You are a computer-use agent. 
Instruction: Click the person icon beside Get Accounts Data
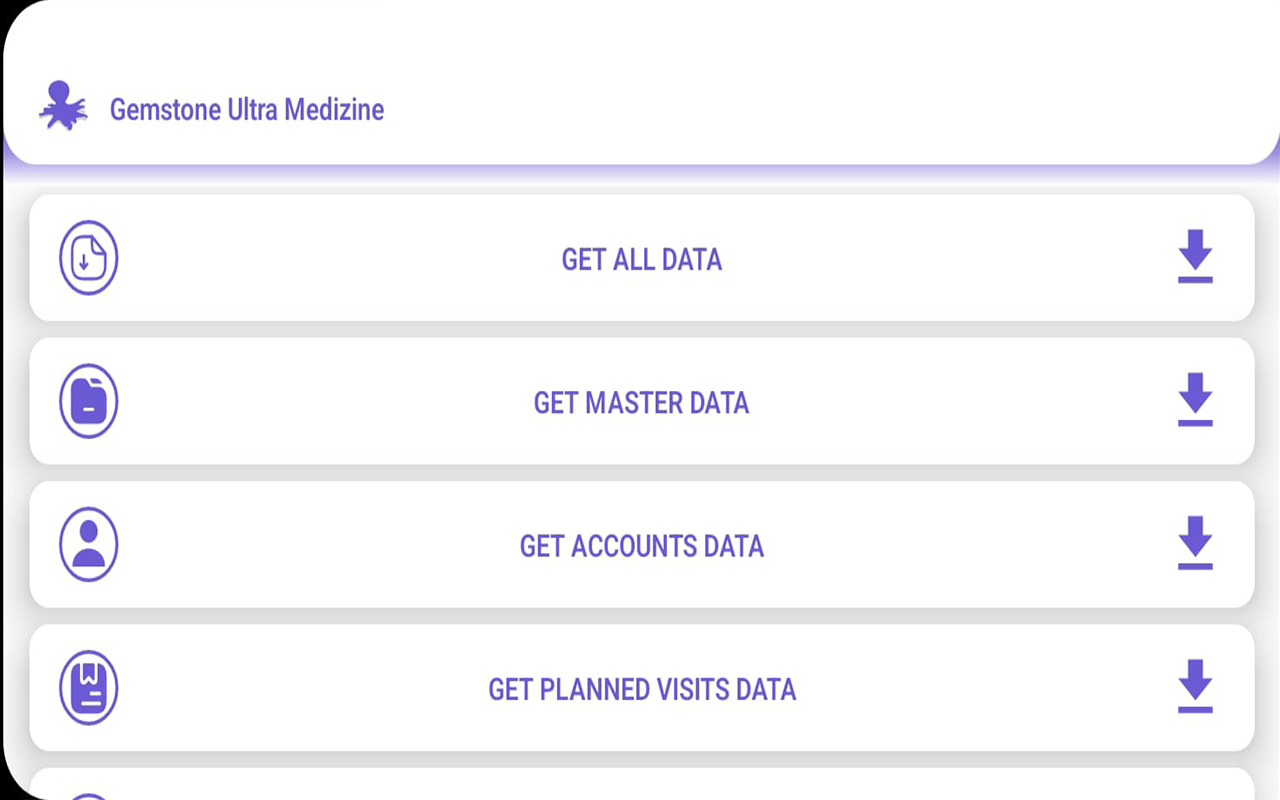[89, 545]
